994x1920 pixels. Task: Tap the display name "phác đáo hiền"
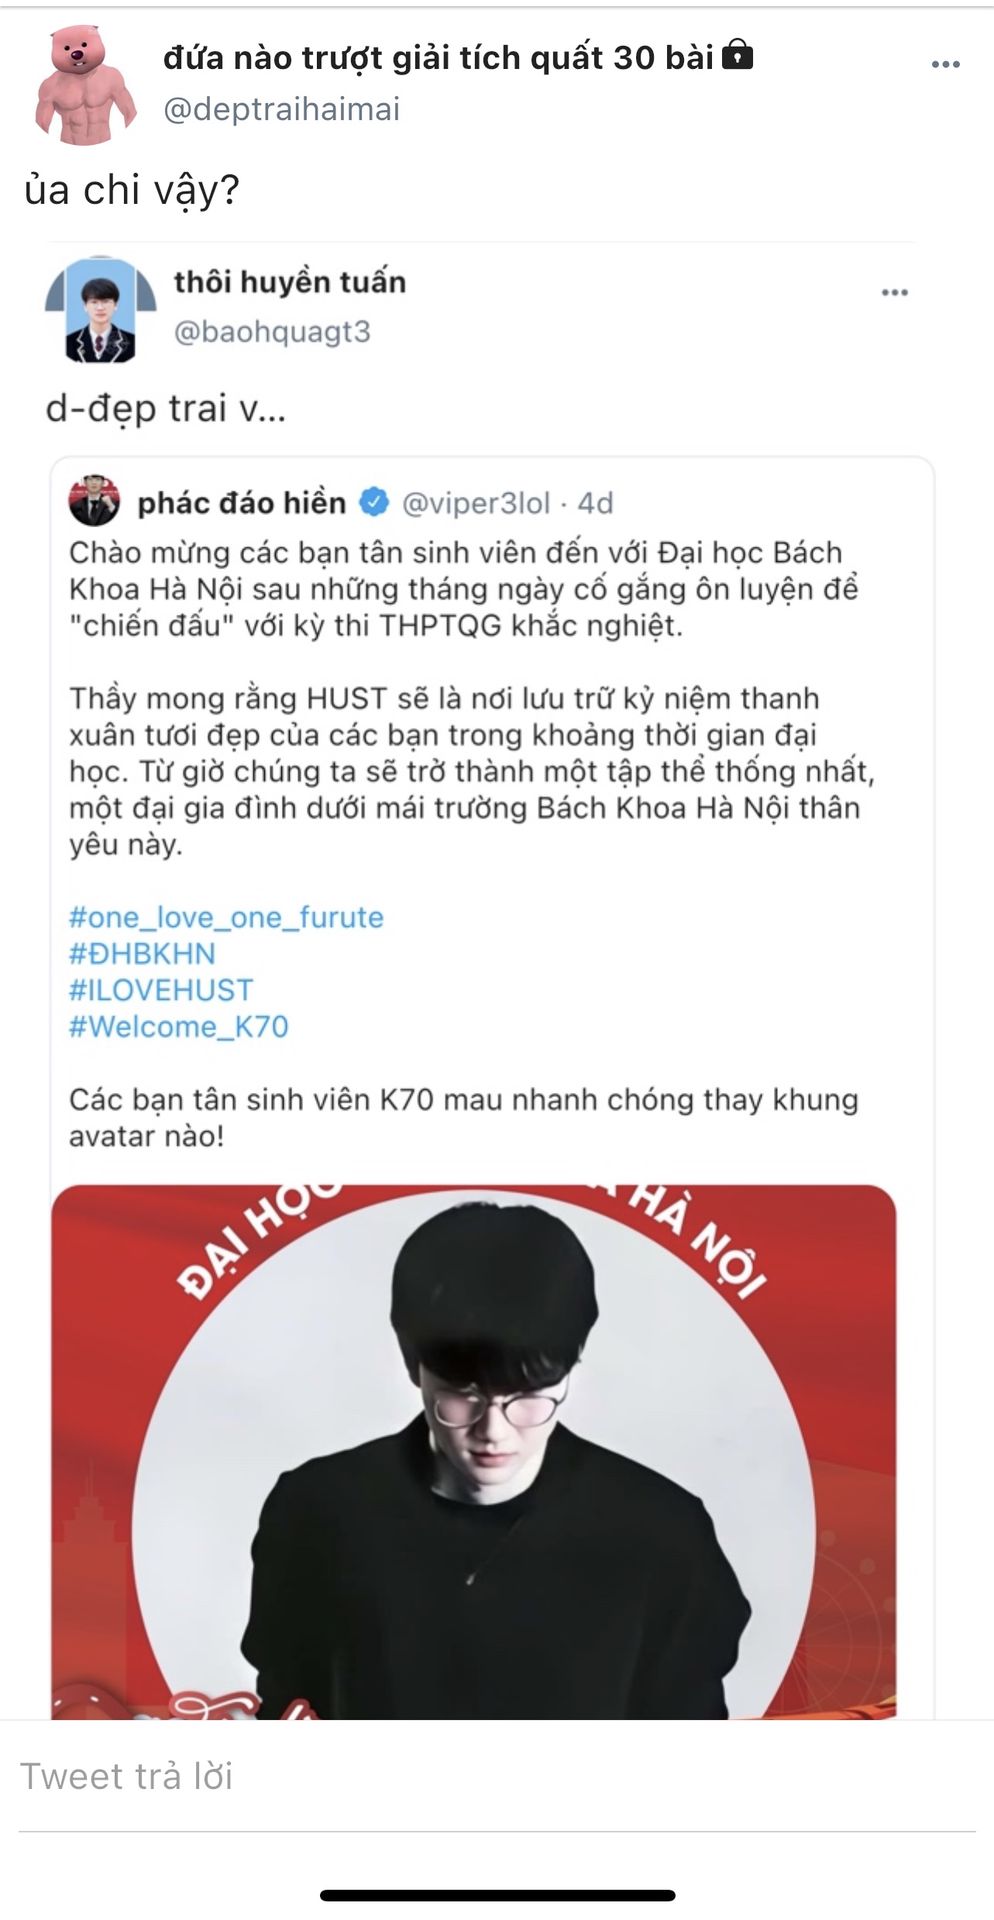point(241,502)
